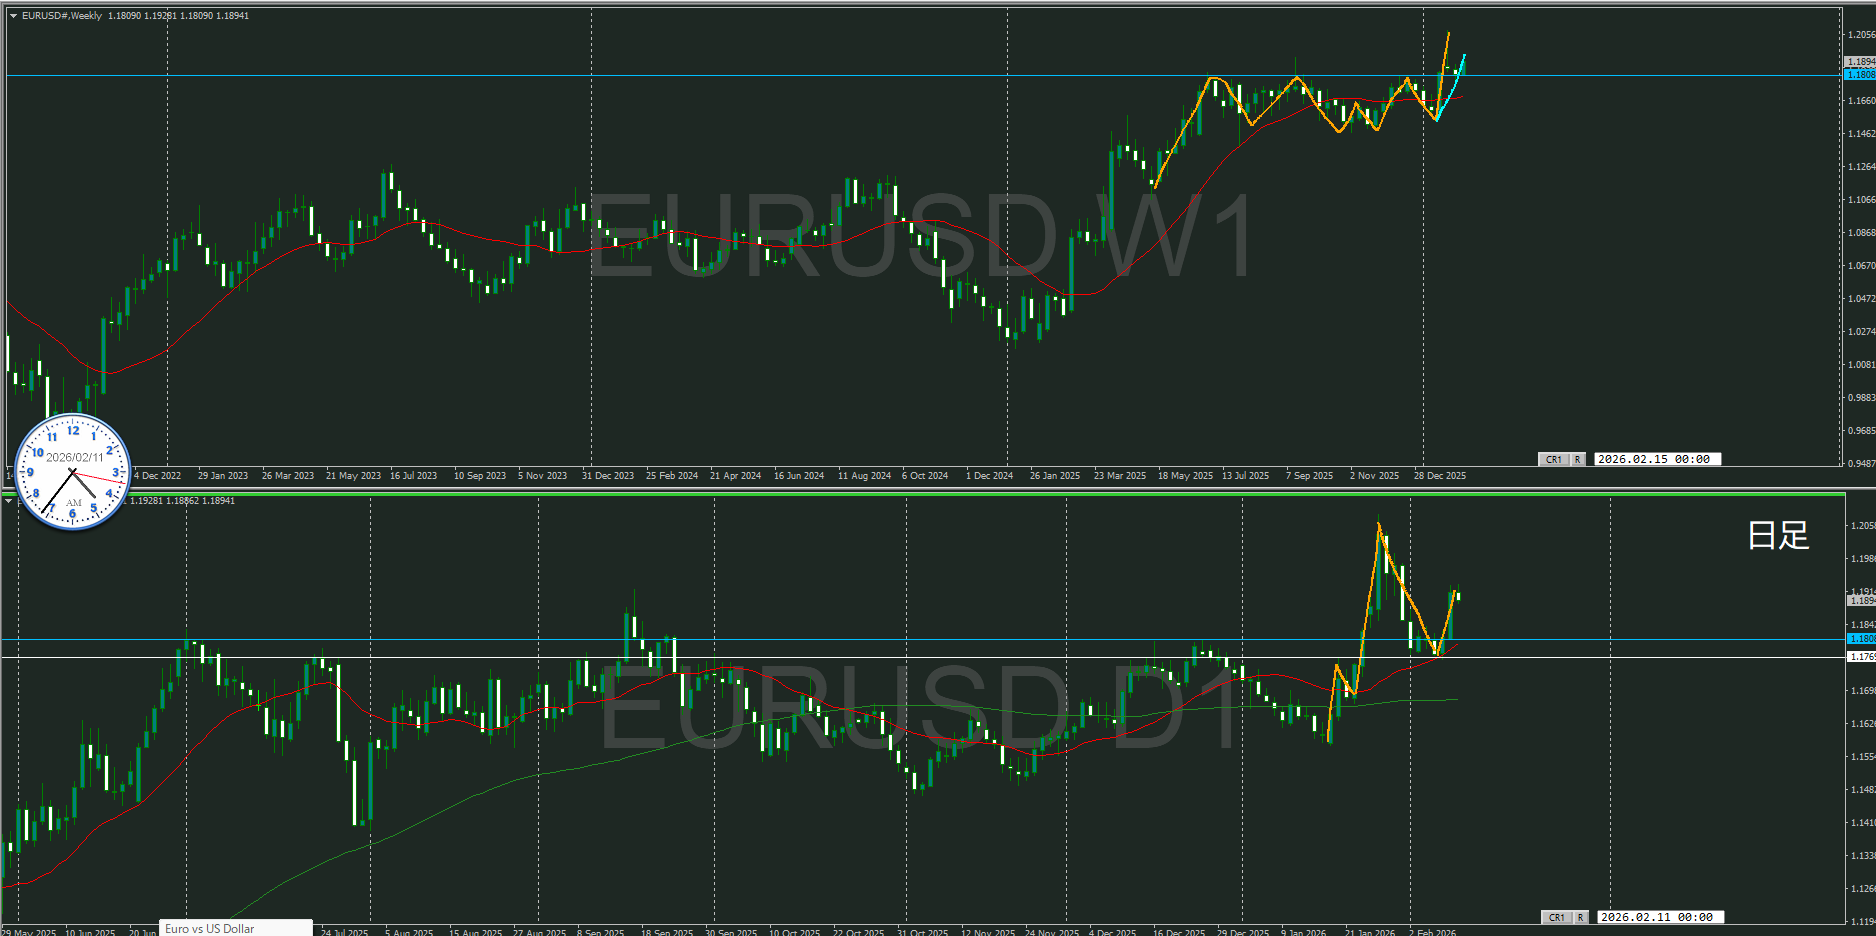Click the analog clock widget
The height and width of the screenshot is (936, 1876).
[73, 472]
